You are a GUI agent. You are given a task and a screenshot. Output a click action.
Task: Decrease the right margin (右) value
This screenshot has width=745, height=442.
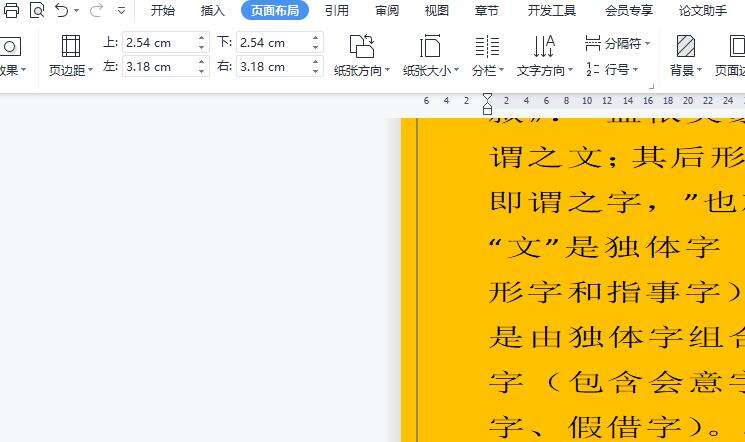[316, 71]
